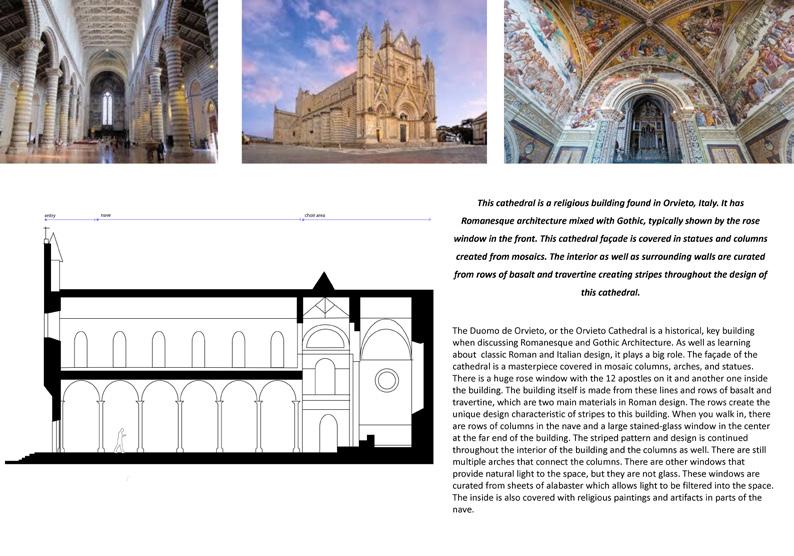Select the striped nave interior photo
This screenshot has width=794, height=556.
(x=109, y=82)
